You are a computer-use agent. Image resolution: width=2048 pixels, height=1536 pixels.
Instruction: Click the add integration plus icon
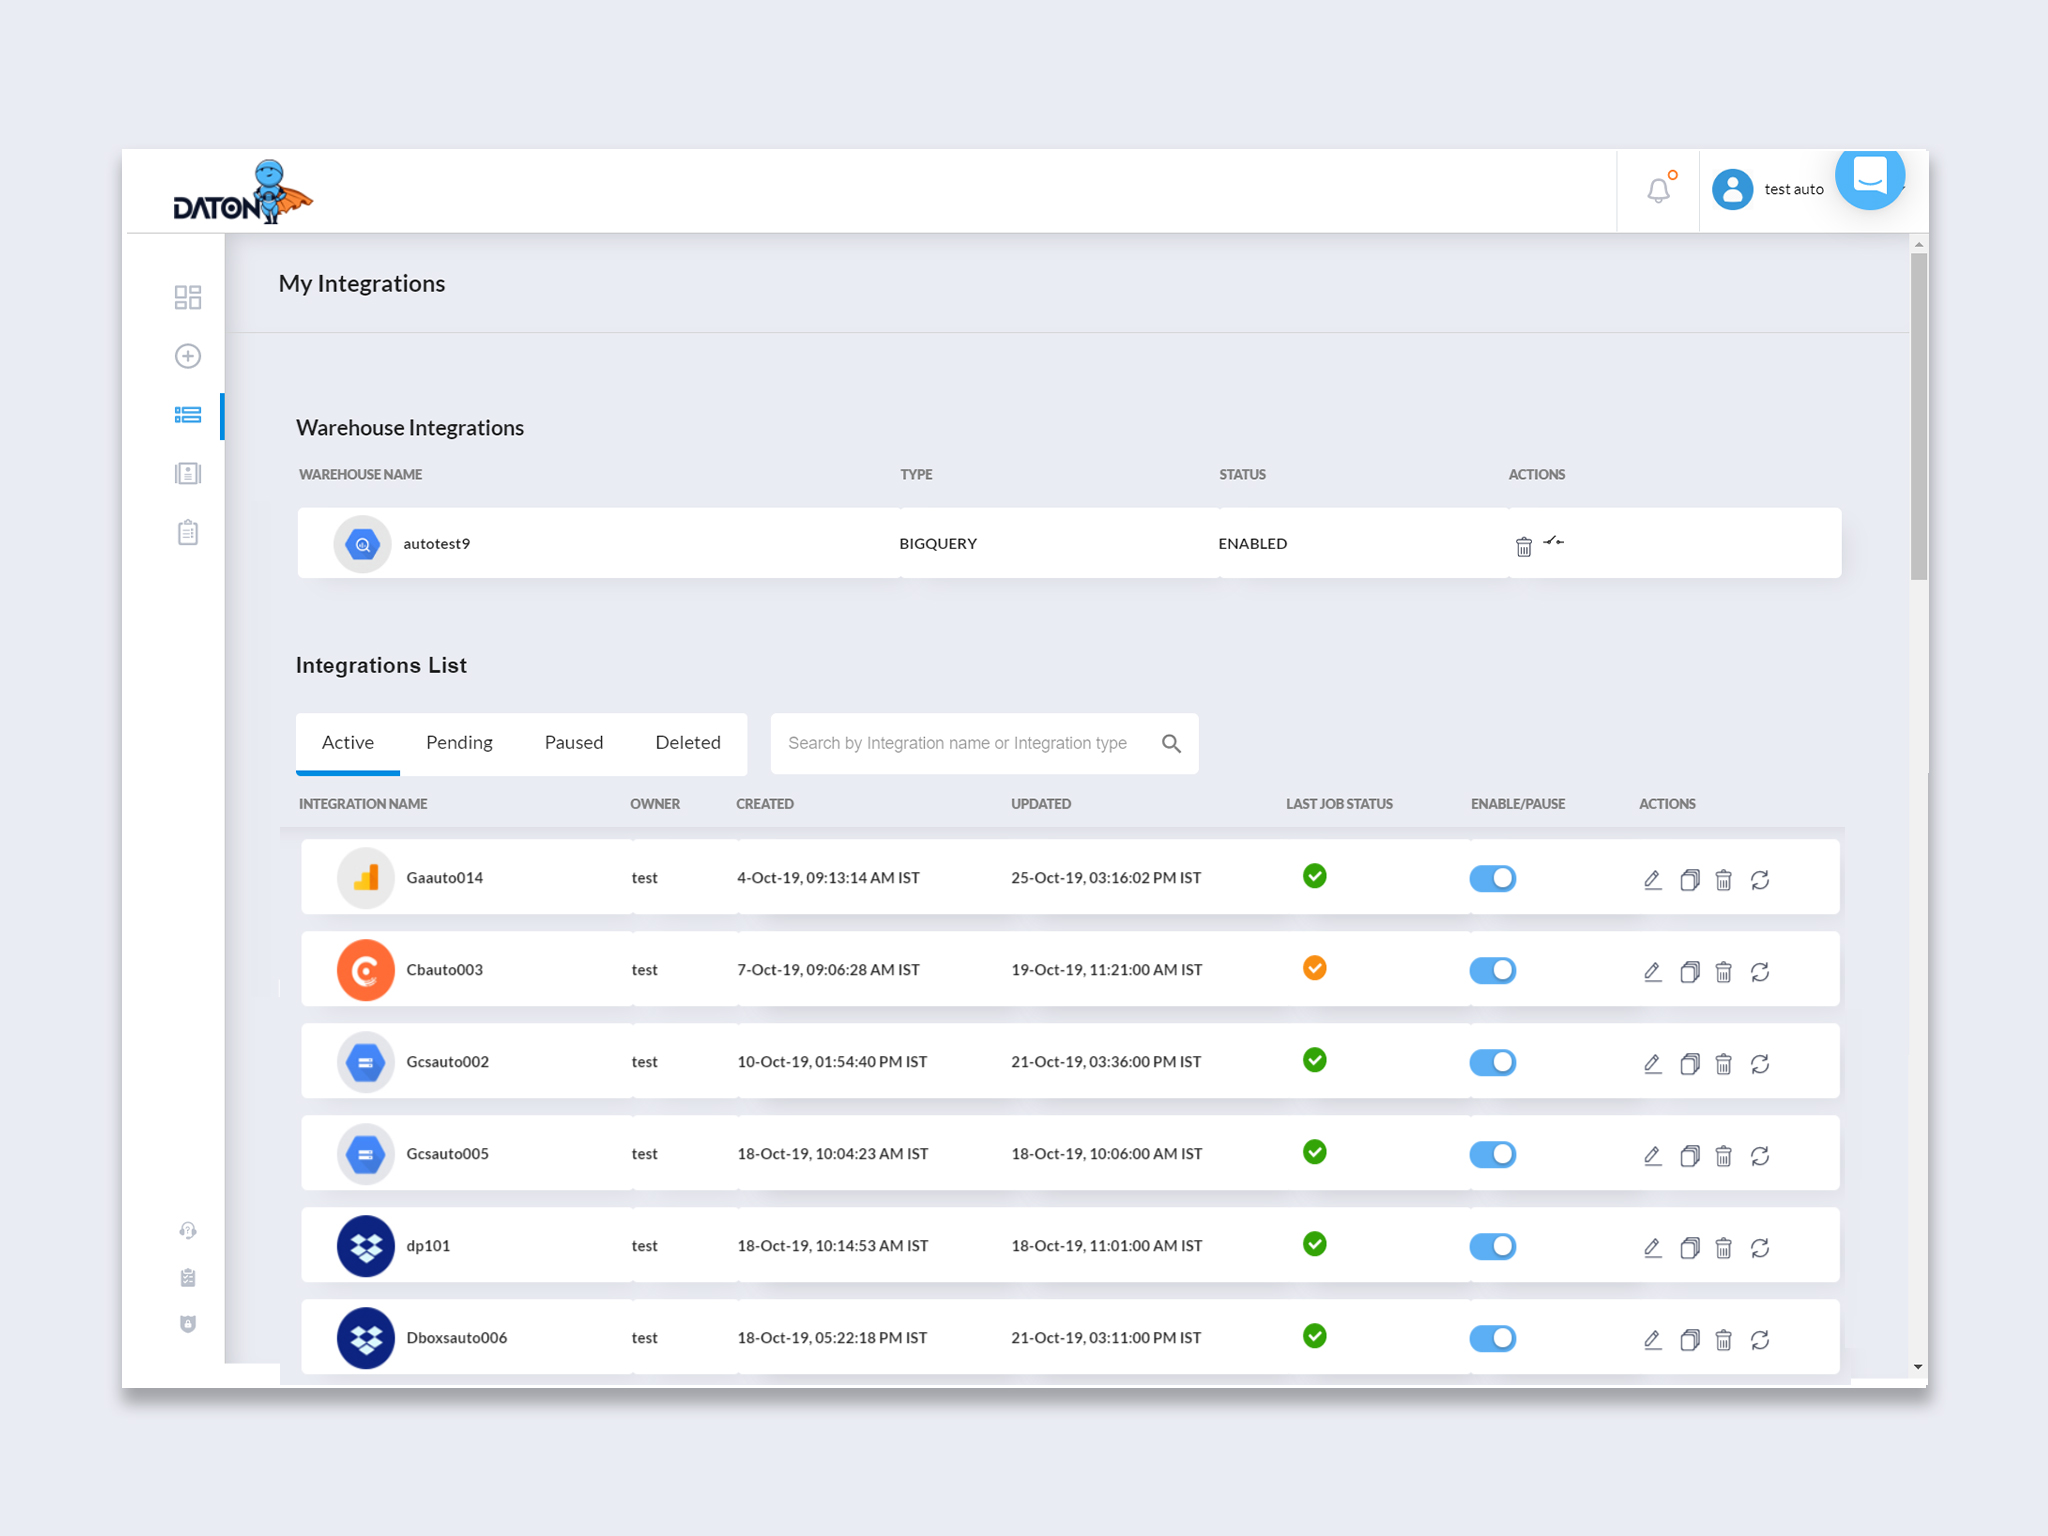tap(187, 356)
